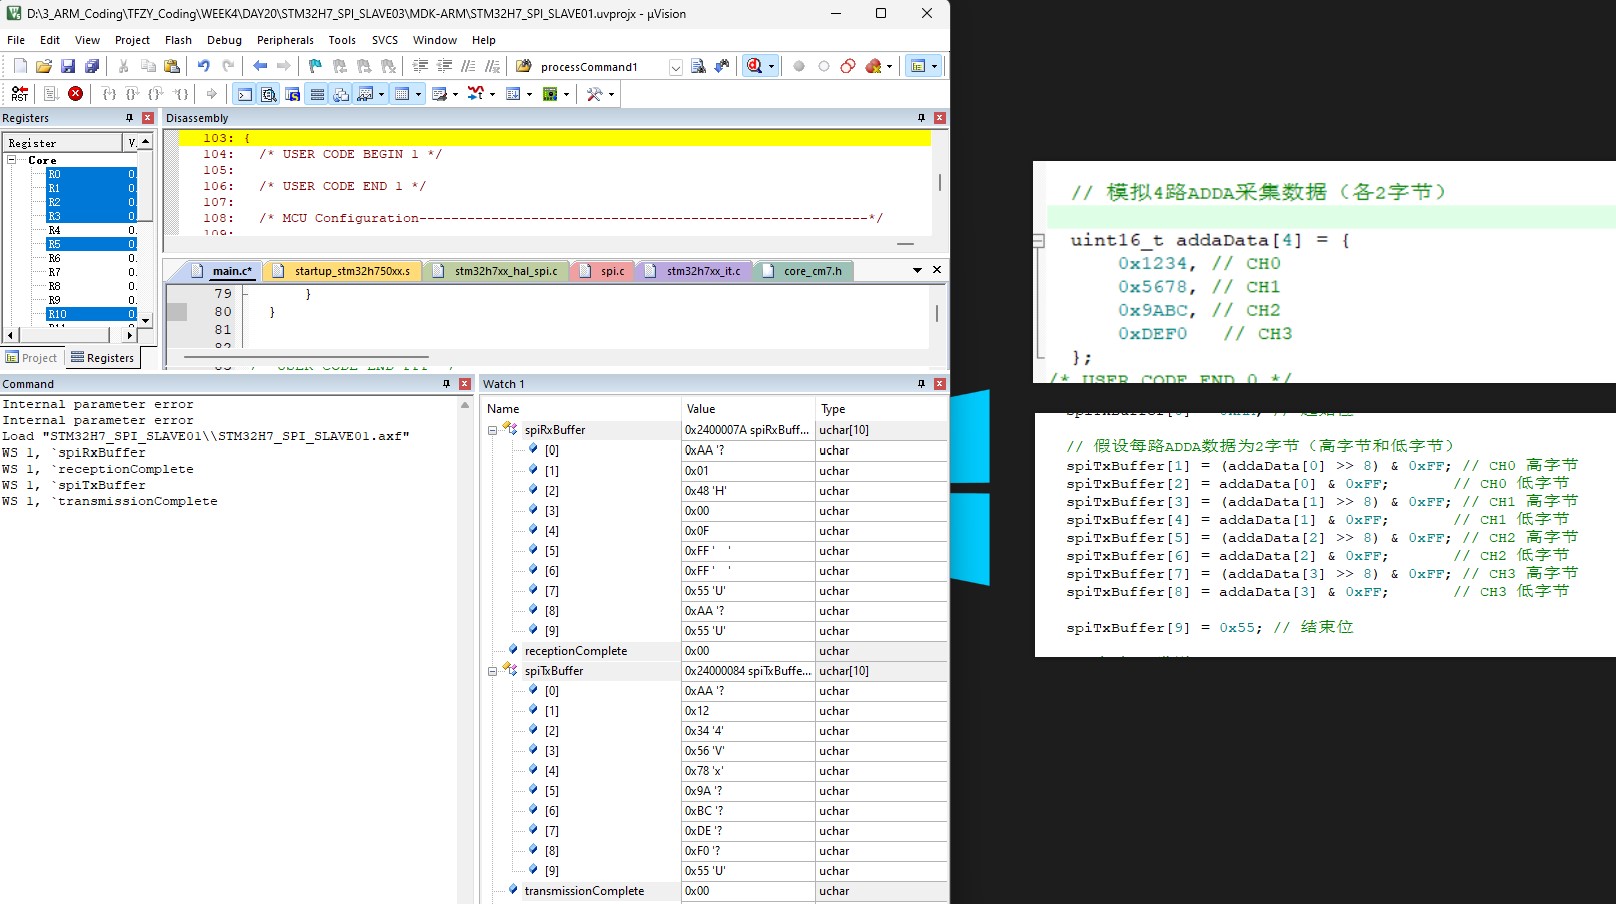Reset the CPU with the RST icon
The width and height of the screenshot is (1616, 904).
tap(20, 94)
